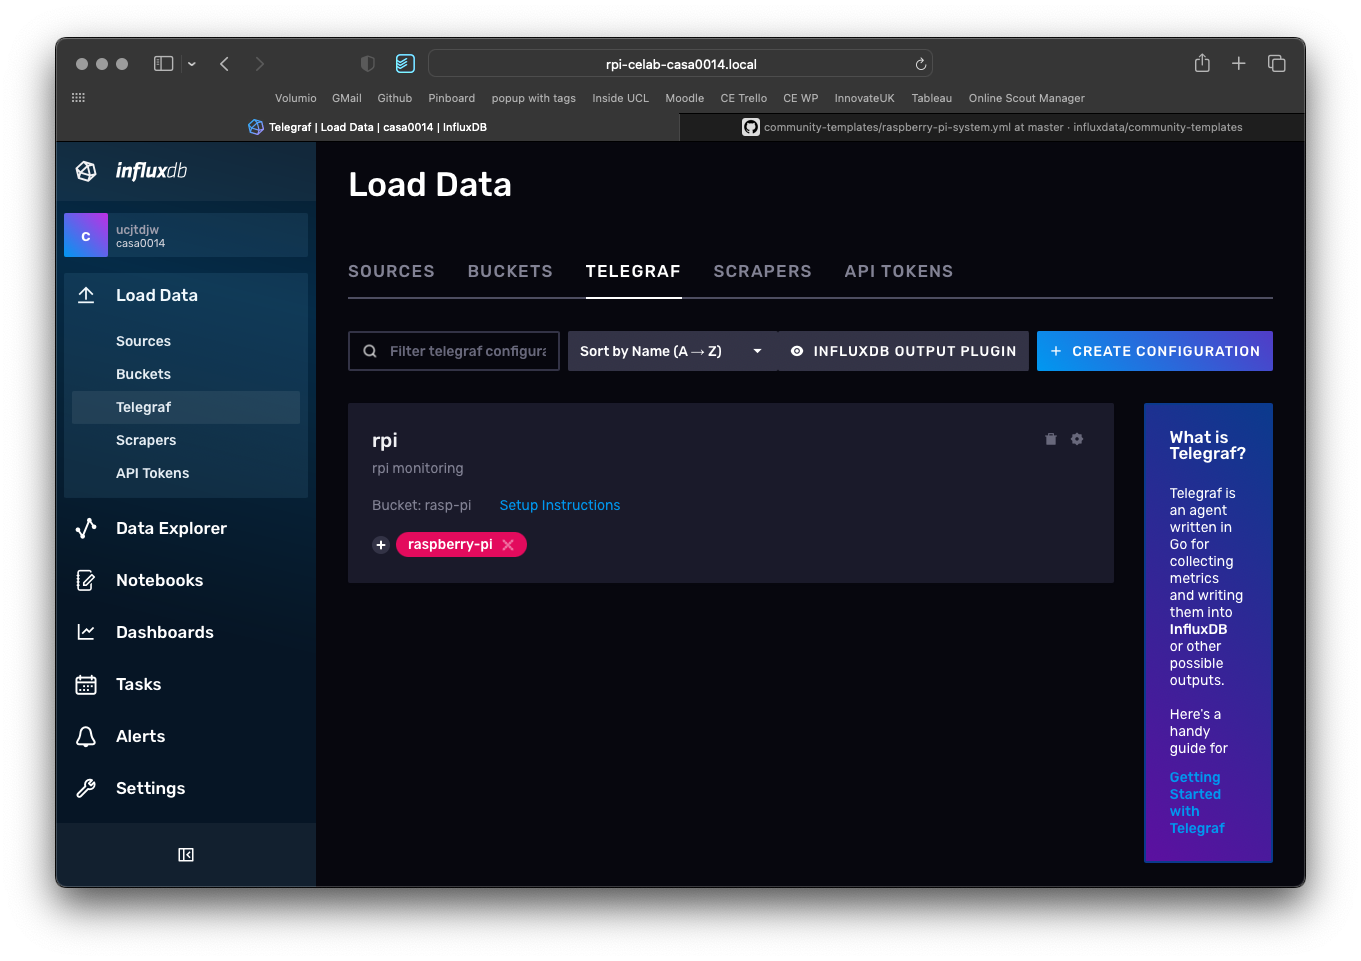1361x961 pixels.
Task: Open Volumio bookmark
Action: coord(296,98)
